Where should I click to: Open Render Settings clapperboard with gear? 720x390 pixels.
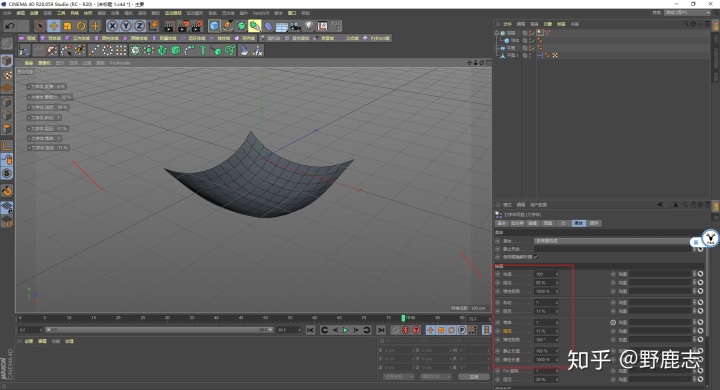coord(197,26)
